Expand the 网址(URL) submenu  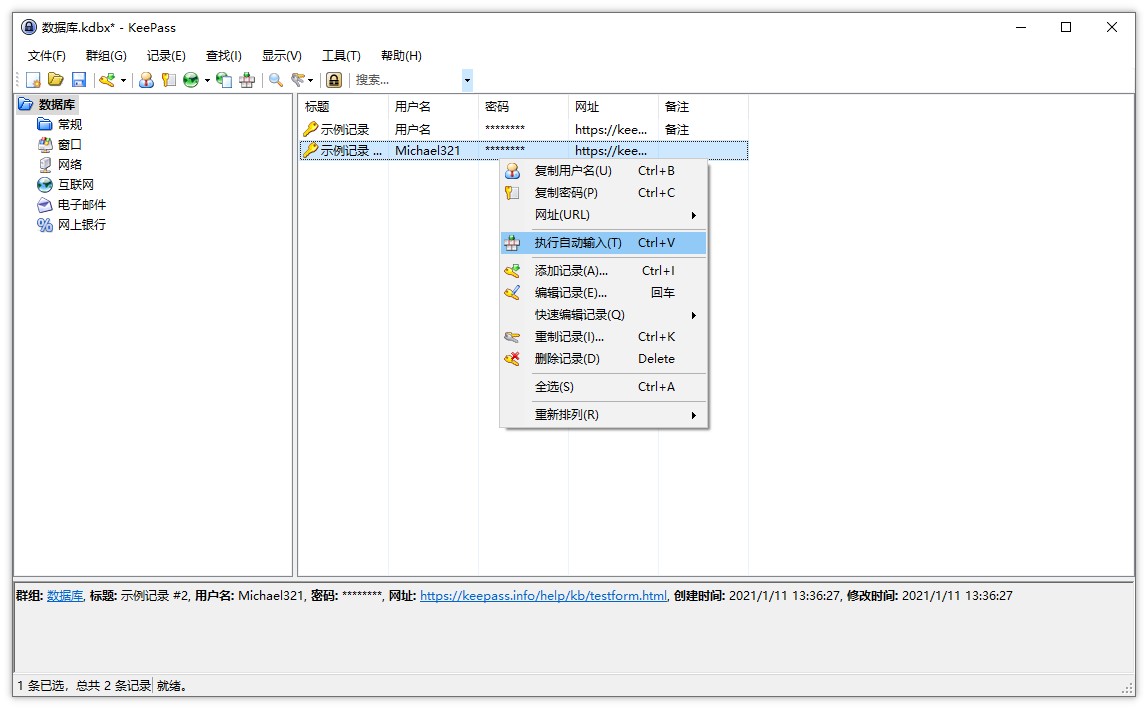603,215
